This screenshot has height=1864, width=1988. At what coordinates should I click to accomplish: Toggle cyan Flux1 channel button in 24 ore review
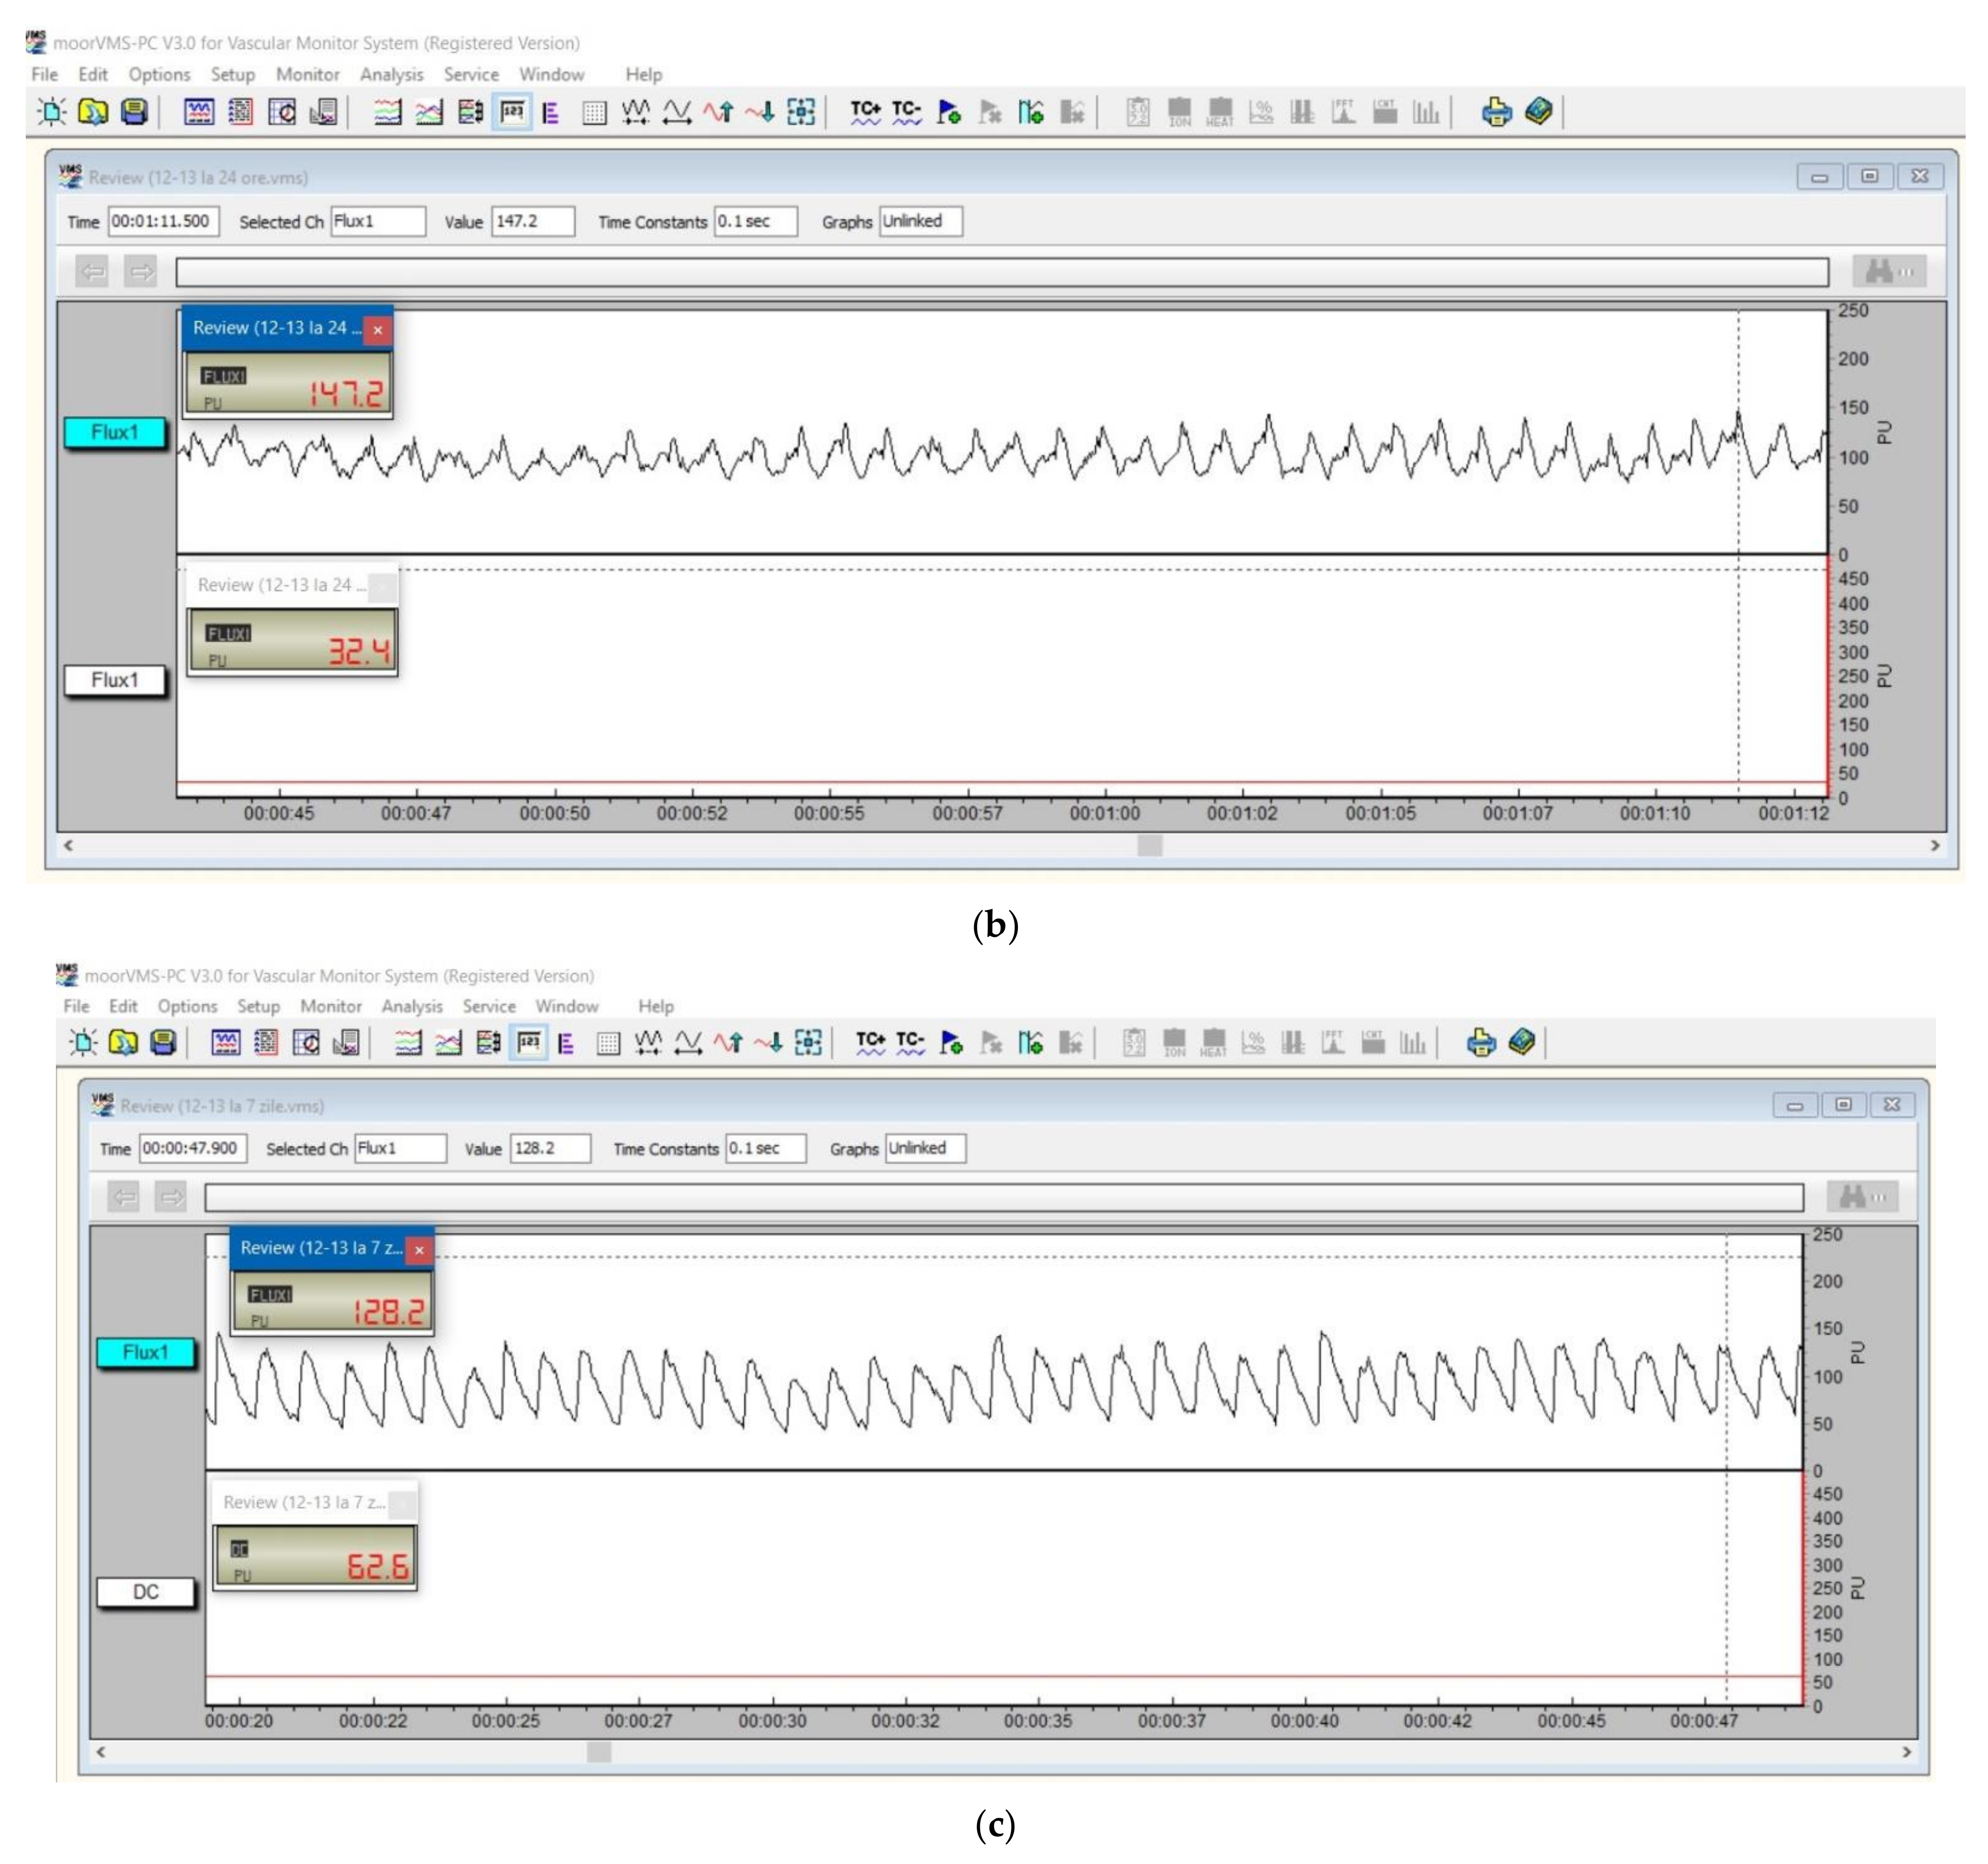point(114,433)
